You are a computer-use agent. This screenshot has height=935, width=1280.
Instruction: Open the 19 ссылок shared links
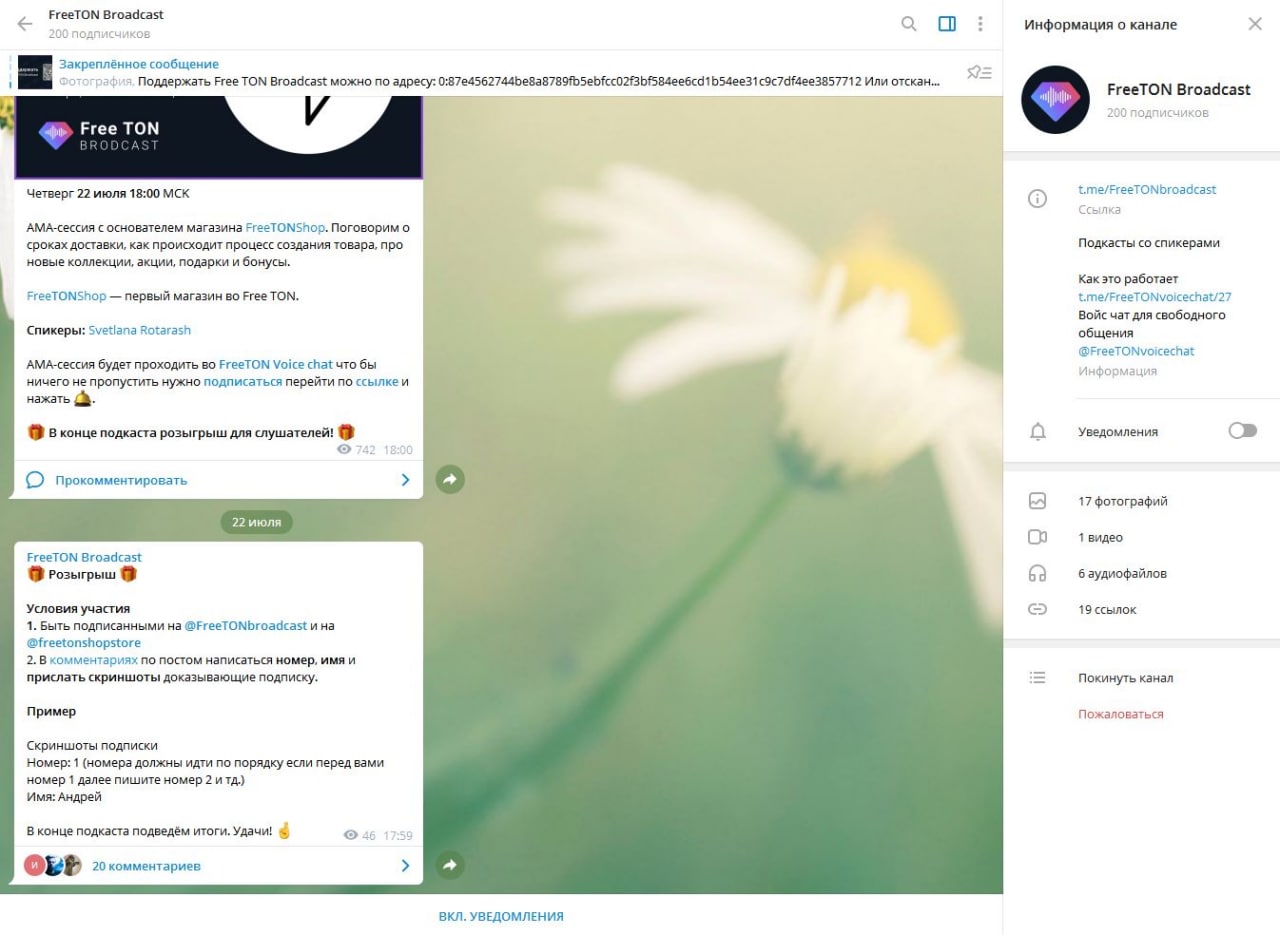1107,609
